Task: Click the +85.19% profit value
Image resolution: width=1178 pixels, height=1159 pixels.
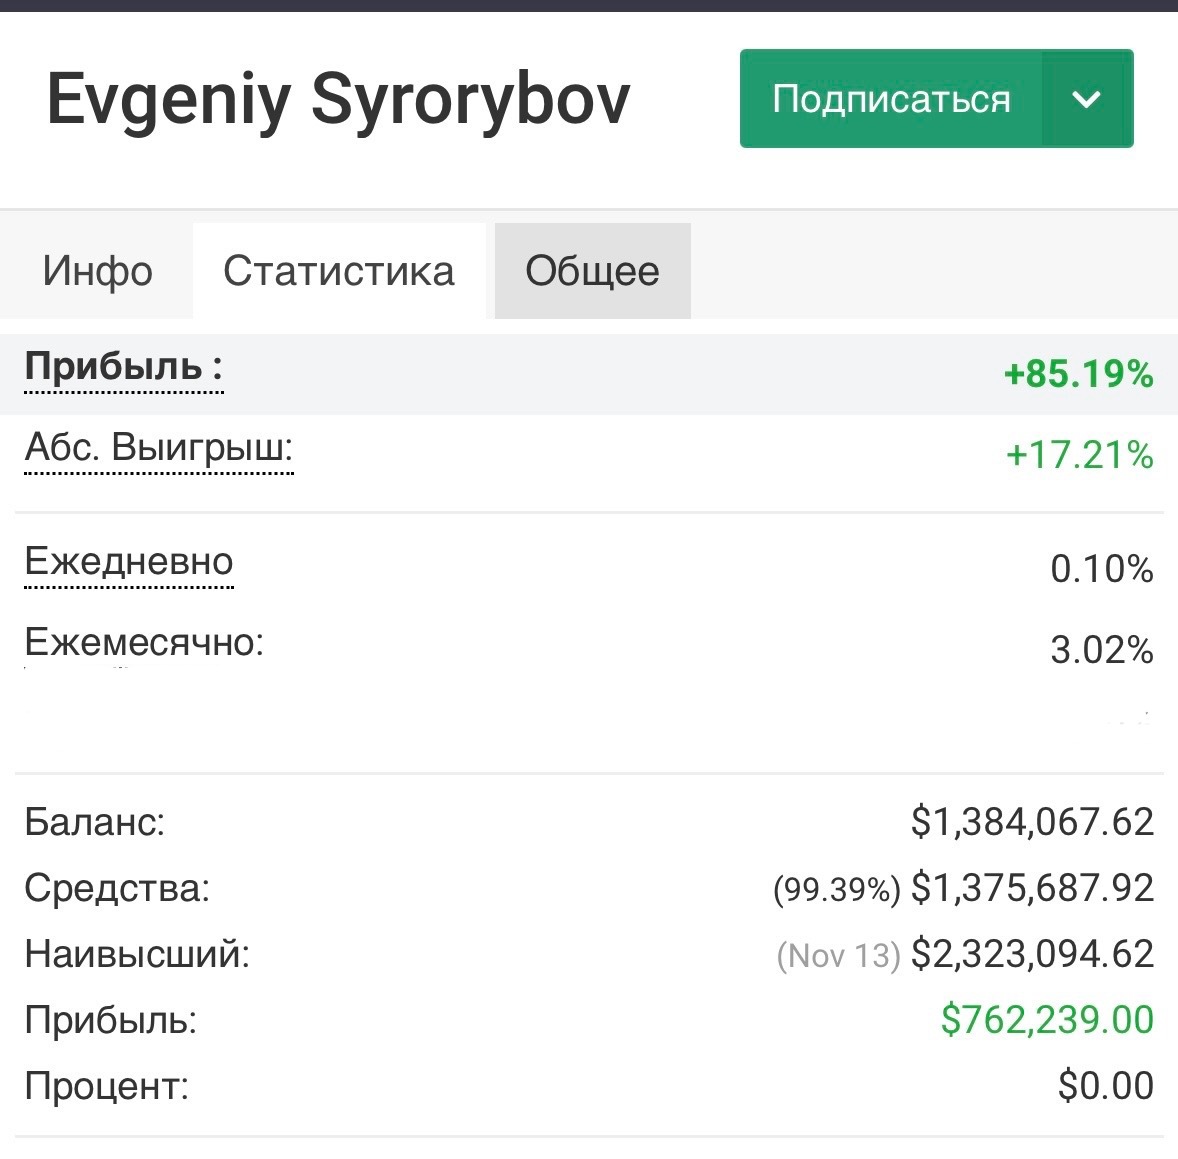Action: [1078, 374]
